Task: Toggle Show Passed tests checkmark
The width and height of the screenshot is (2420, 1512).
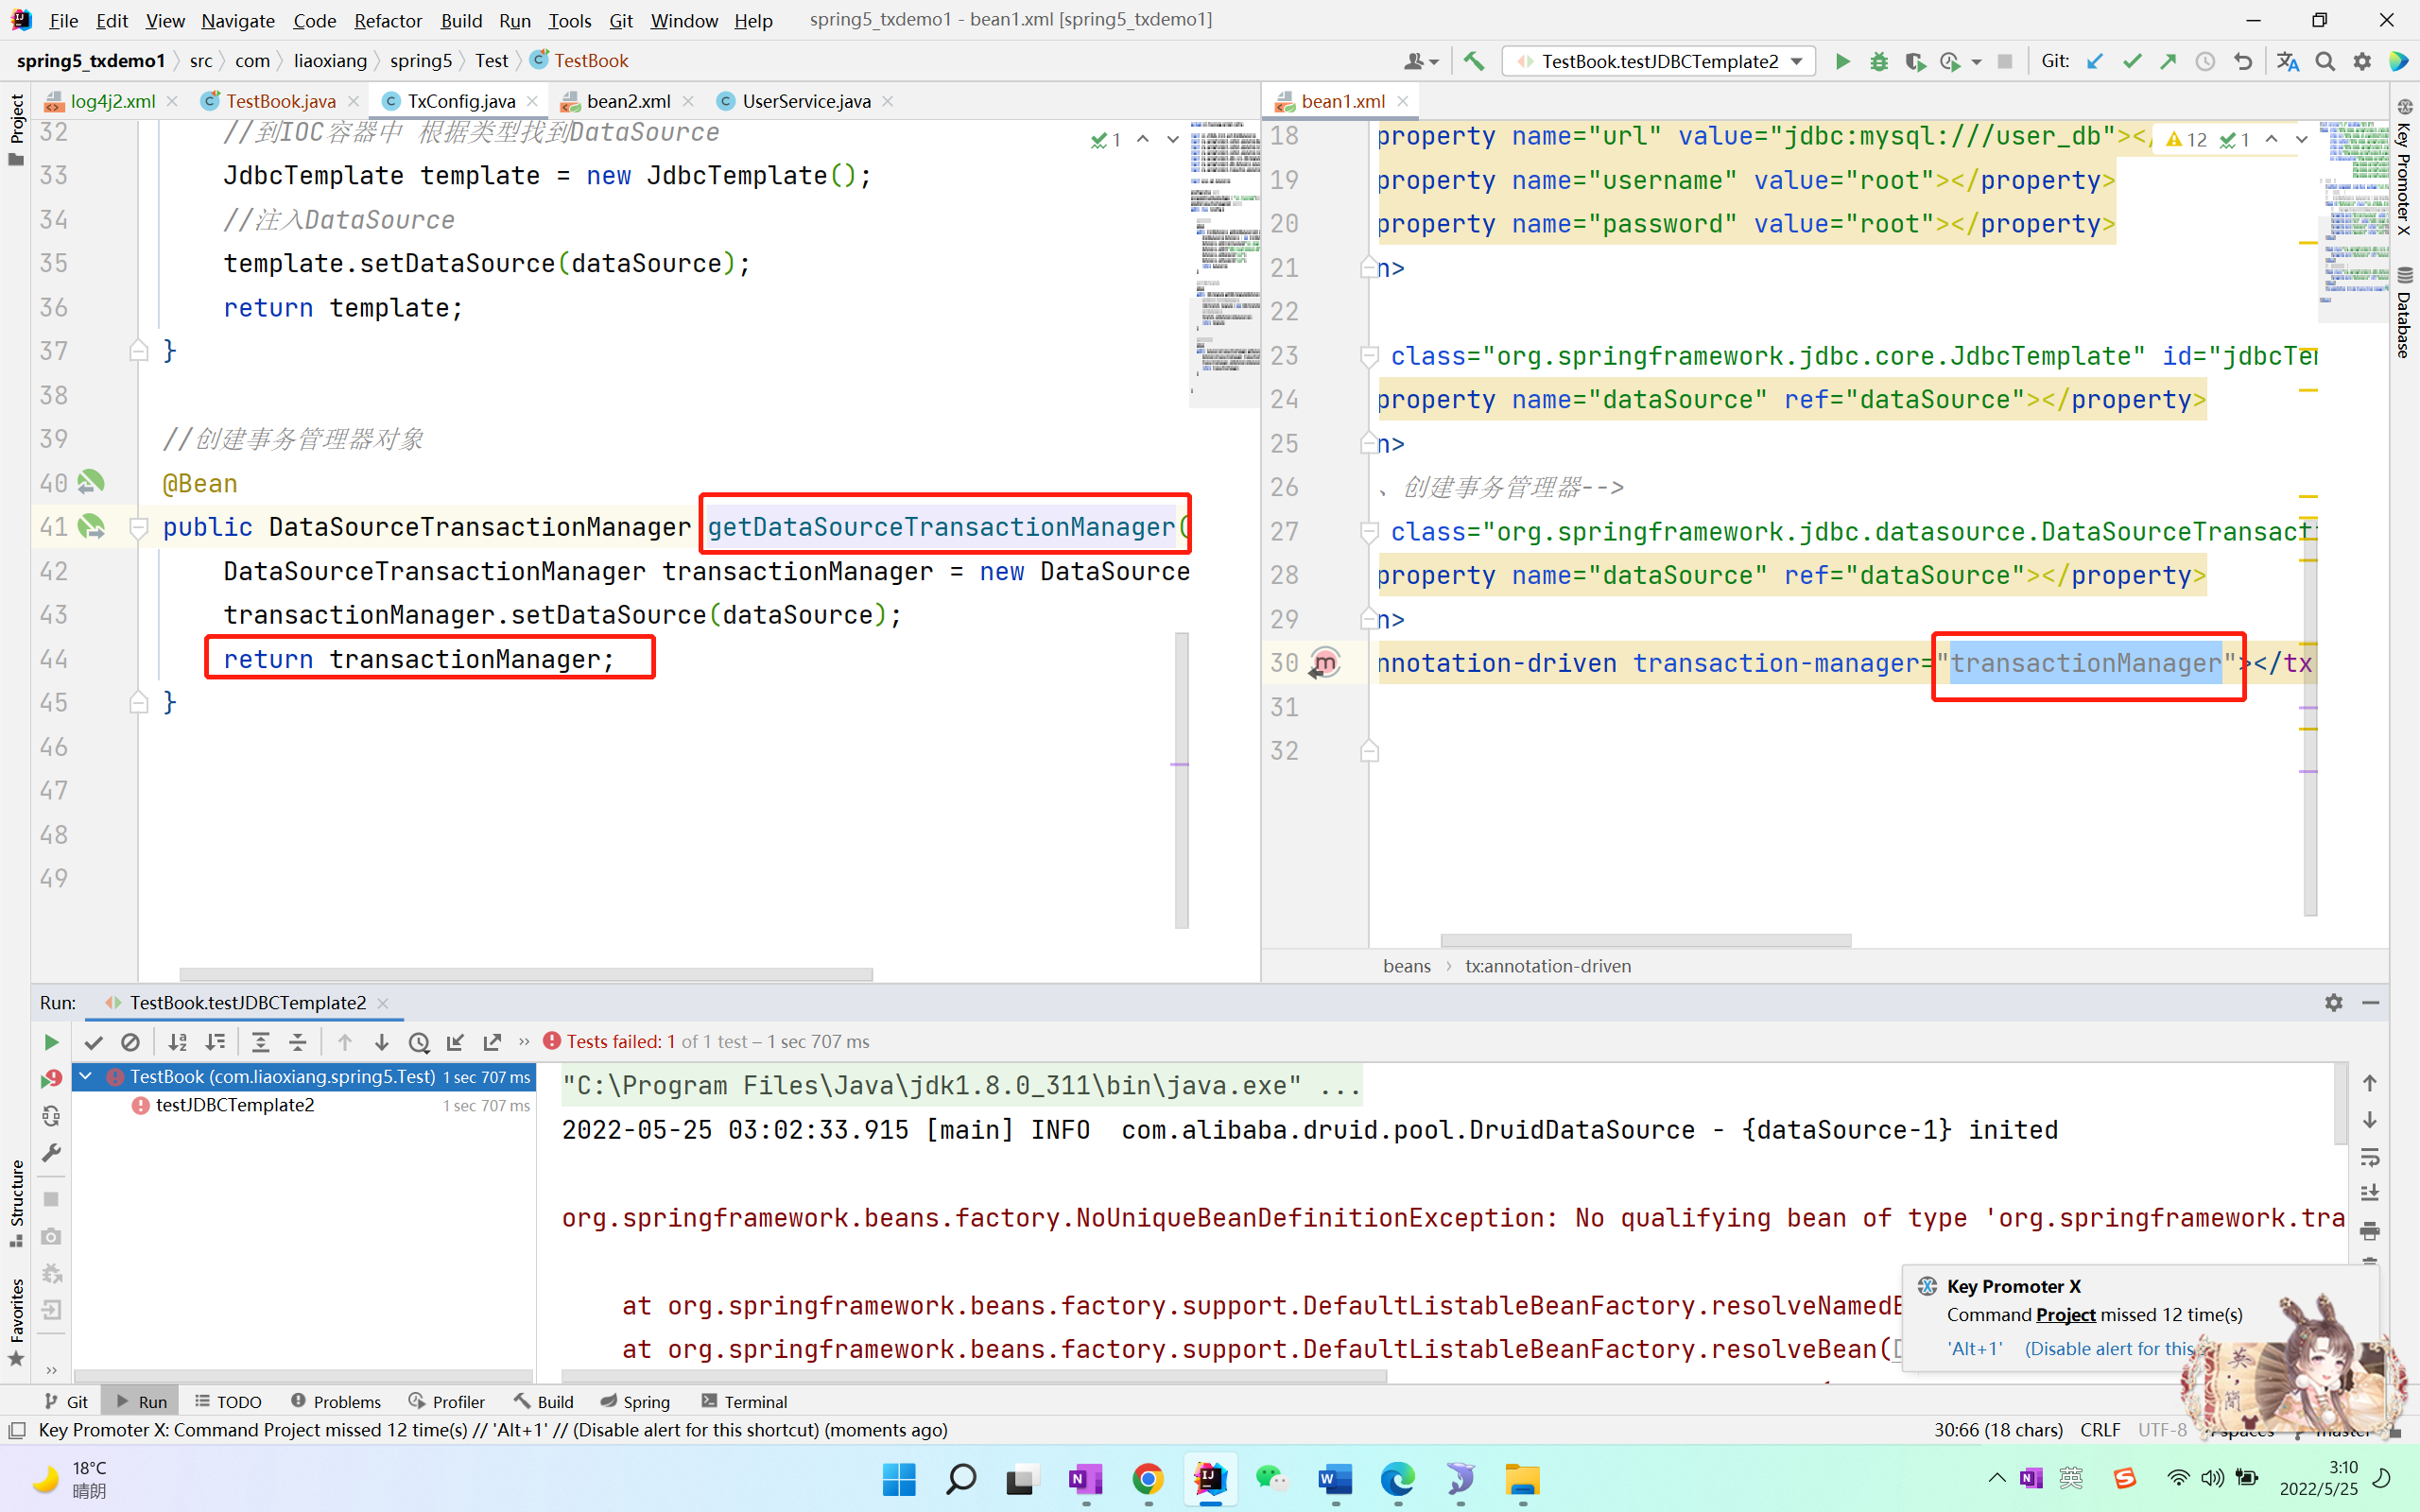Action: pyautogui.click(x=94, y=1042)
